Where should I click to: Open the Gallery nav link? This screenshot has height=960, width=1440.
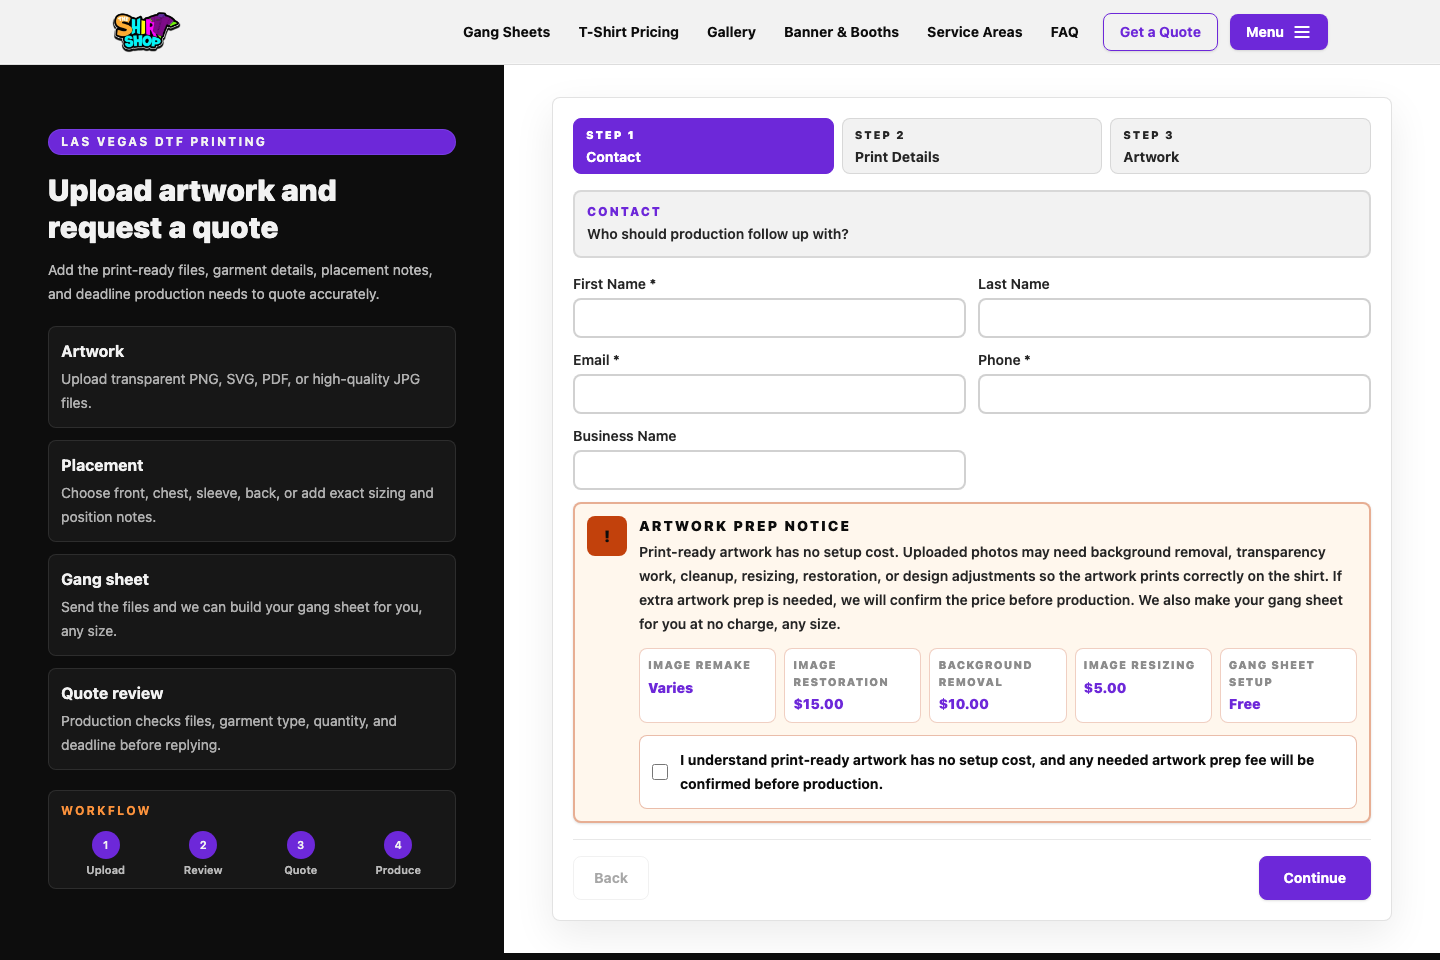click(731, 32)
